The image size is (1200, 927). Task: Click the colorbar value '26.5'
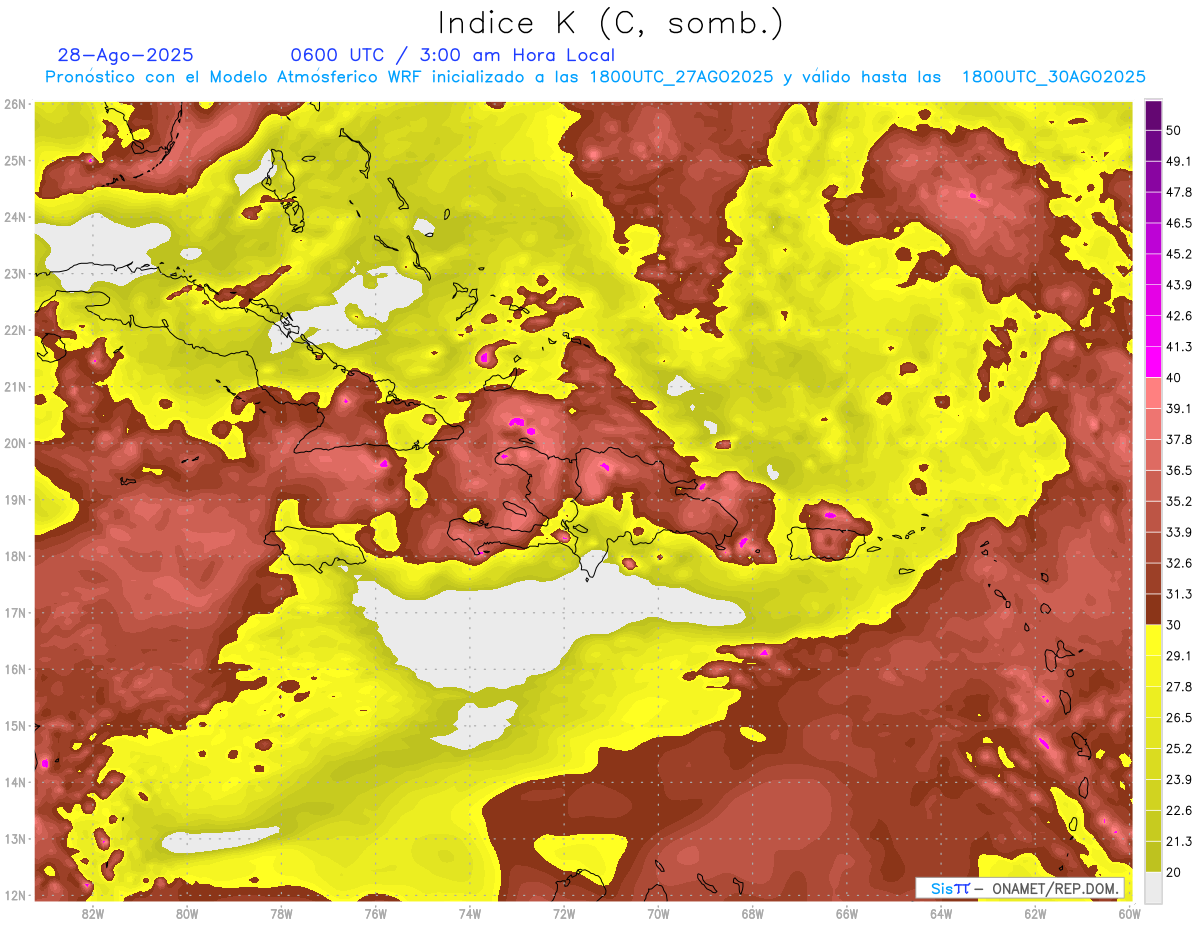1178,717
